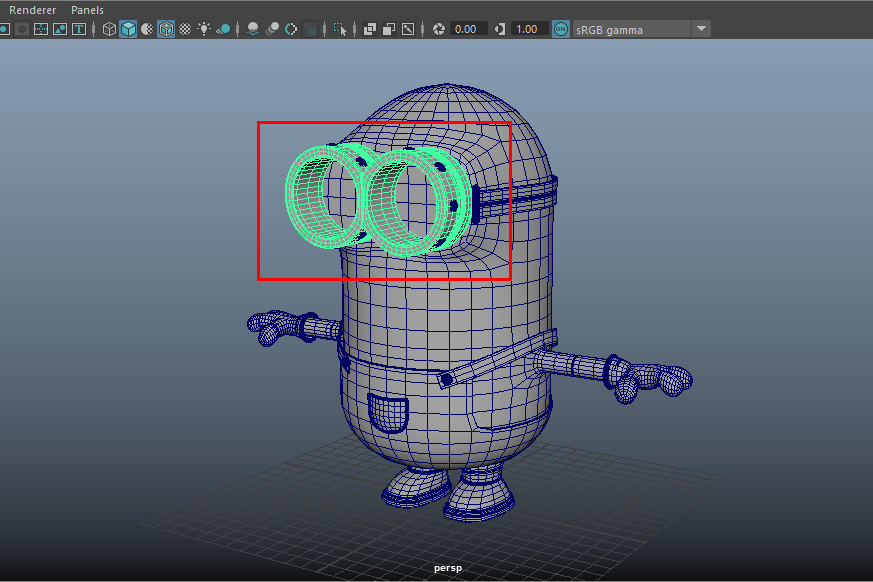The width and height of the screenshot is (873, 582).
Task: Toggle use default material icon
Action: click(147, 29)
